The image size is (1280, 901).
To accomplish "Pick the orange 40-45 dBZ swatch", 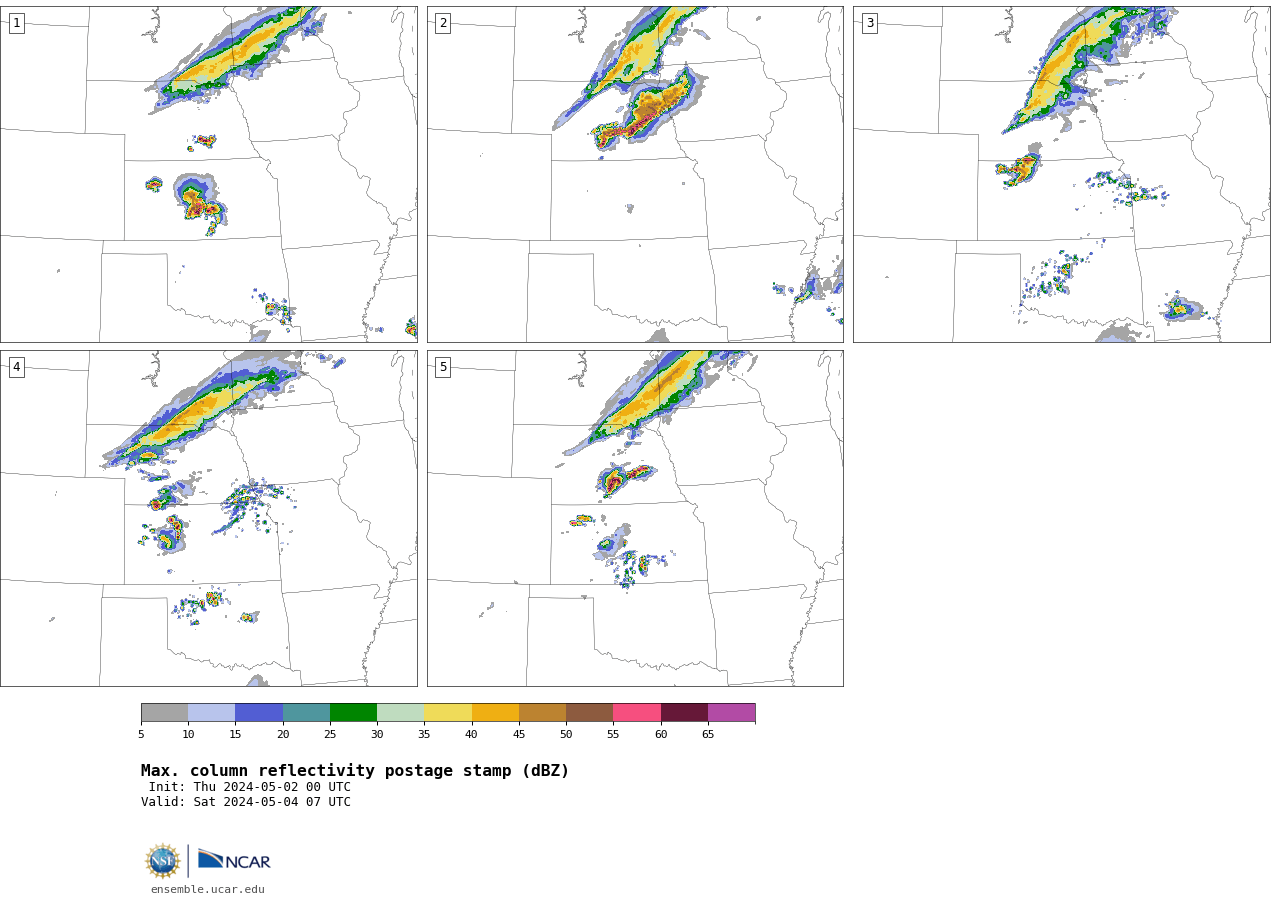I will 495,713.
